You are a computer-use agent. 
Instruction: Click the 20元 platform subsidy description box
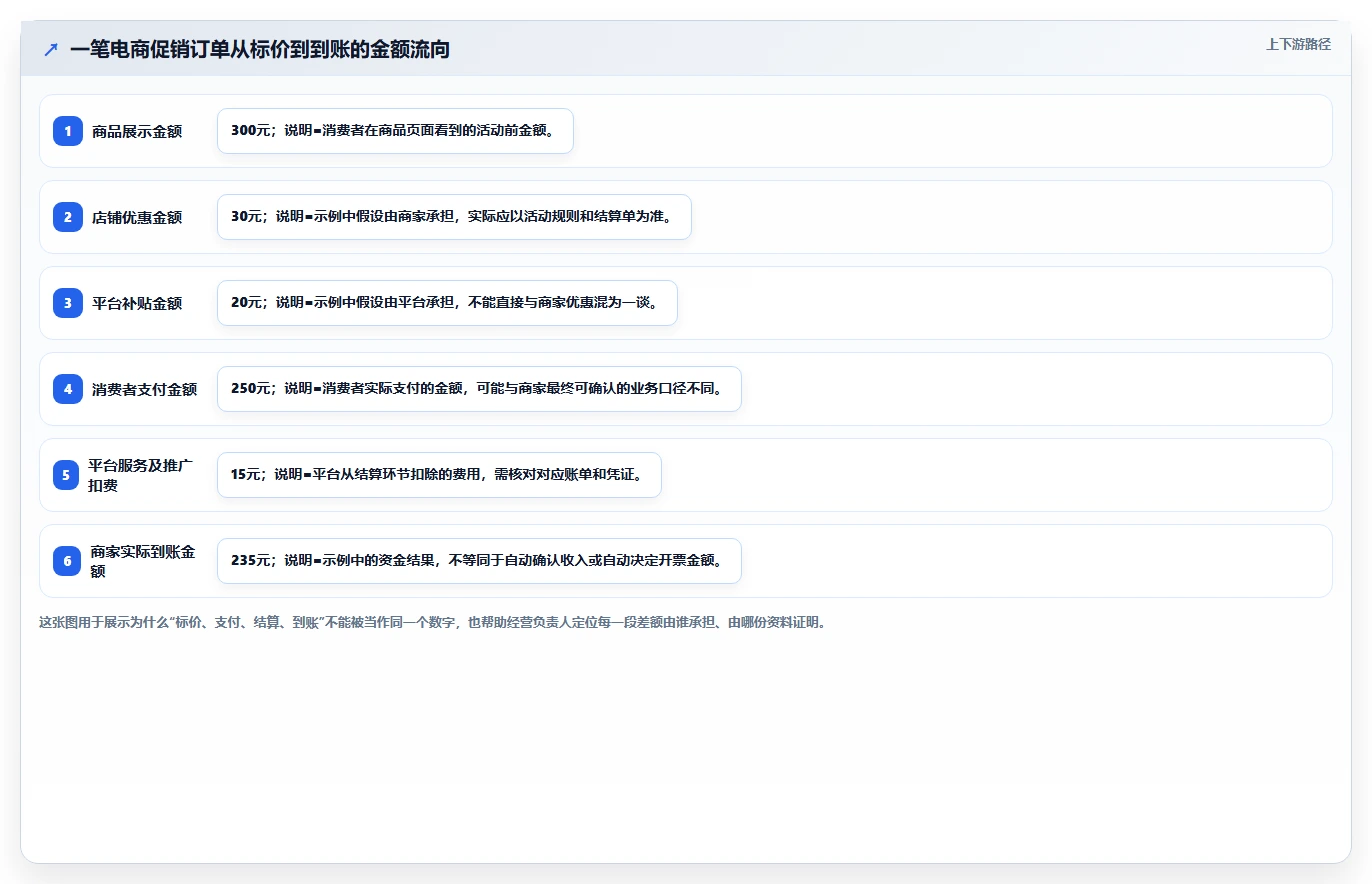tap(447, 303)
